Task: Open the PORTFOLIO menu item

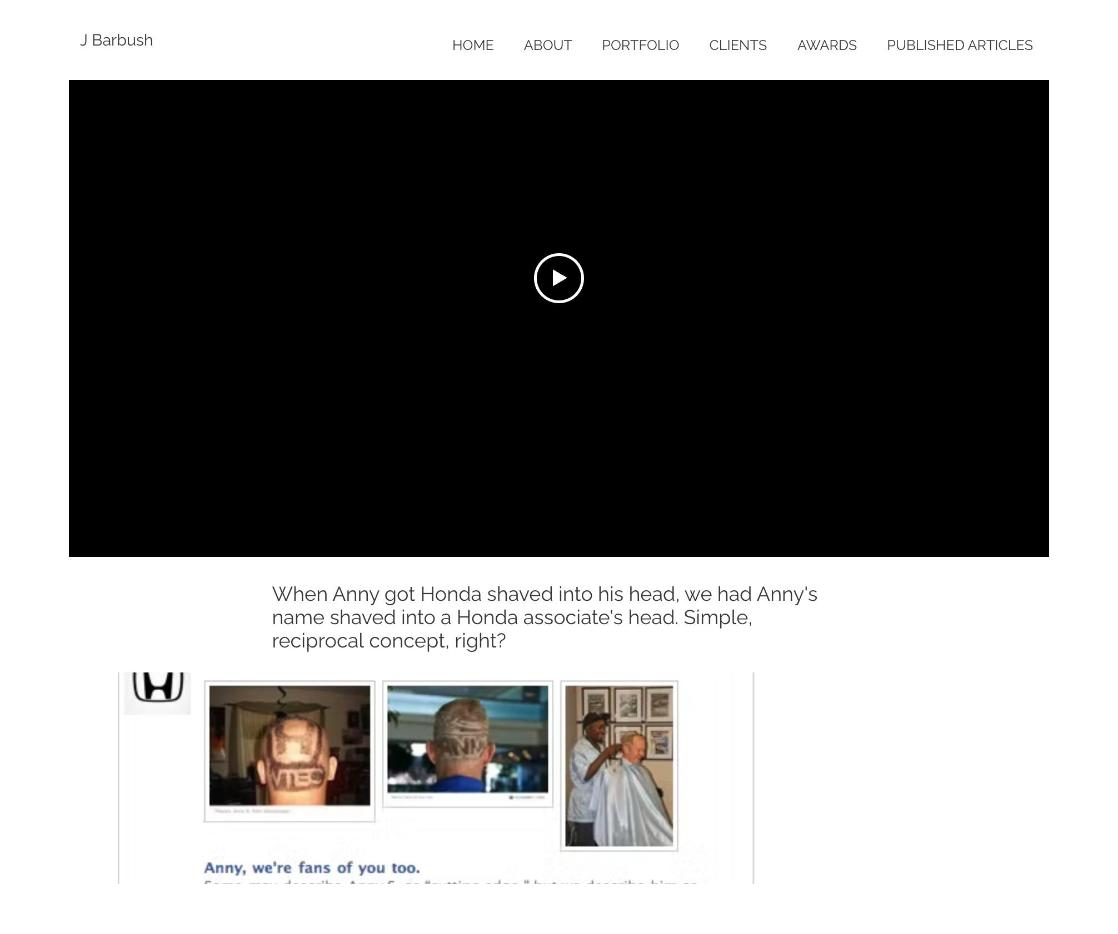Action: pyautogui.click(x=640, y=45)
